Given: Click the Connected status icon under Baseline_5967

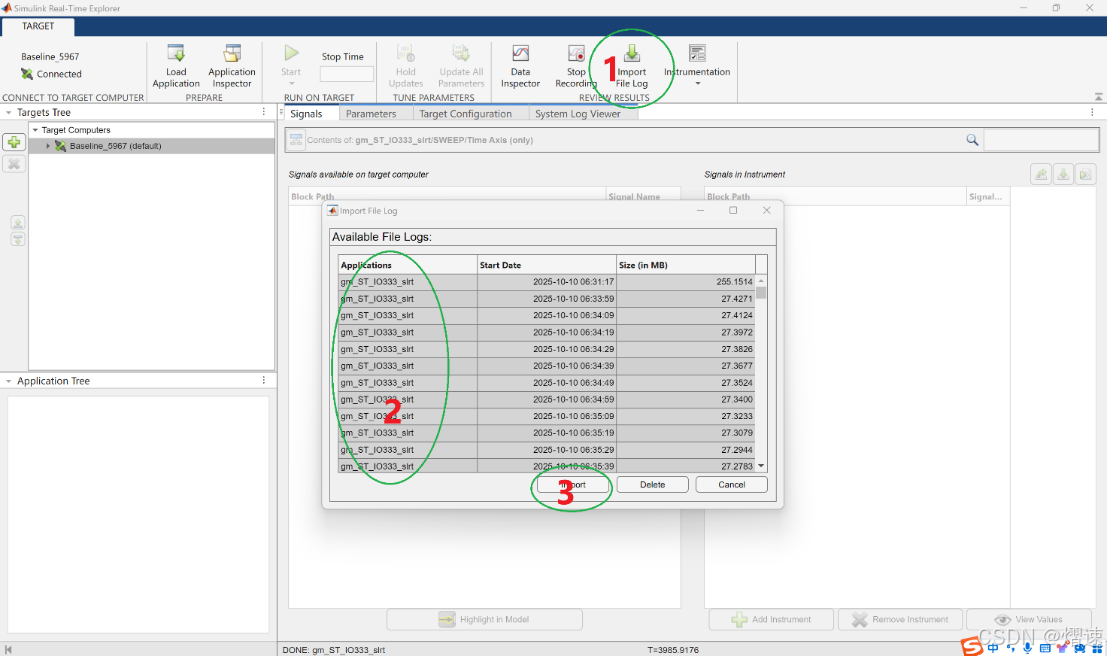Looking at the screenshot, I should click(27, 73).
